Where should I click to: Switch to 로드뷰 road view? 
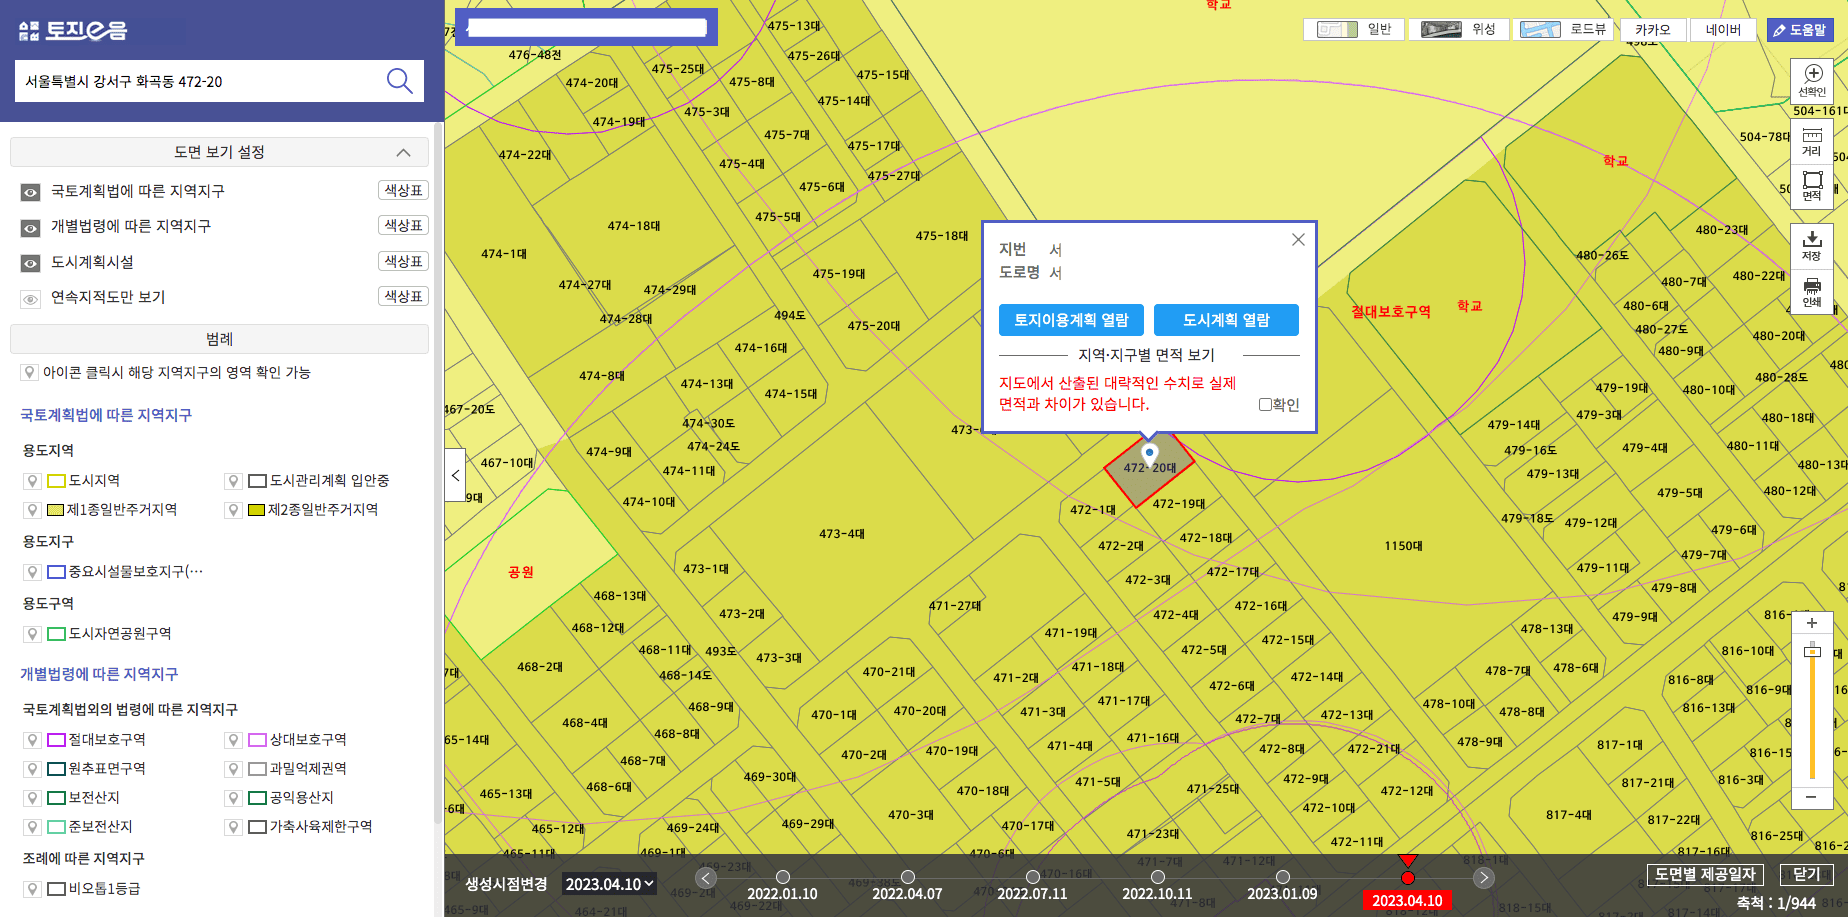1563,29
